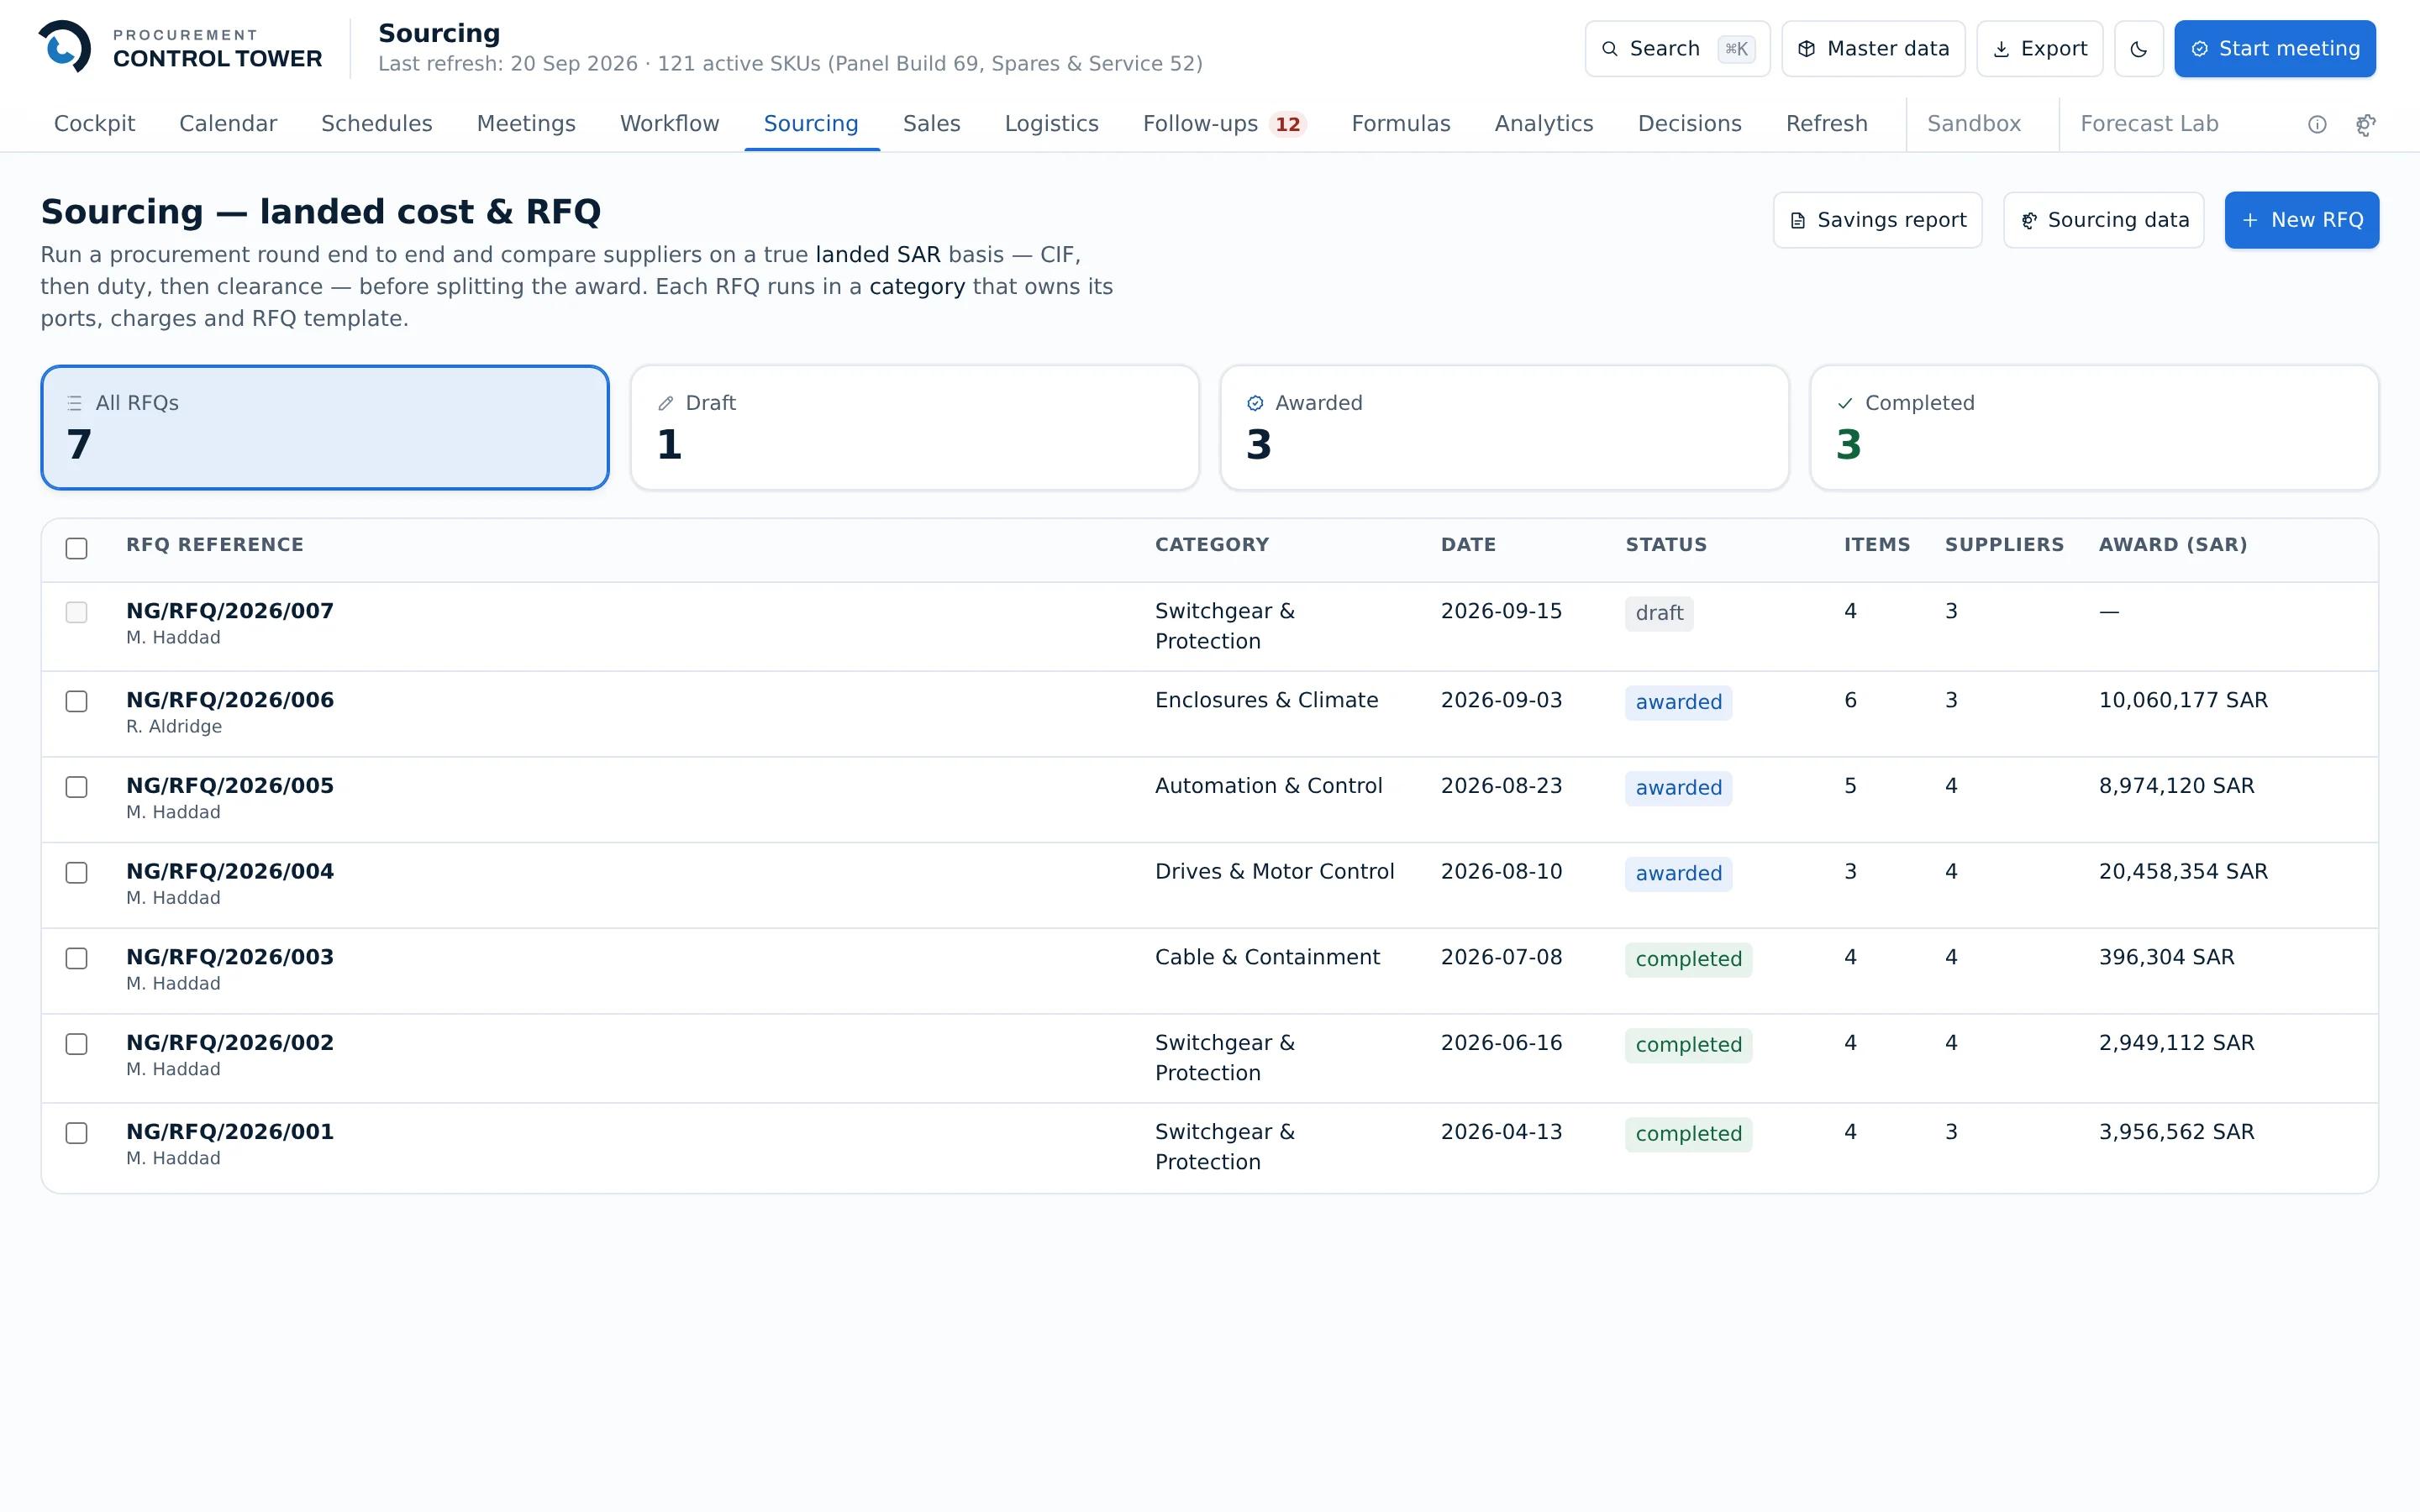Image resolution: width=2420 pixels, height=1512 pixels.
Task: Click the AWARD (SAR) column header
Action: (2172, 545)
